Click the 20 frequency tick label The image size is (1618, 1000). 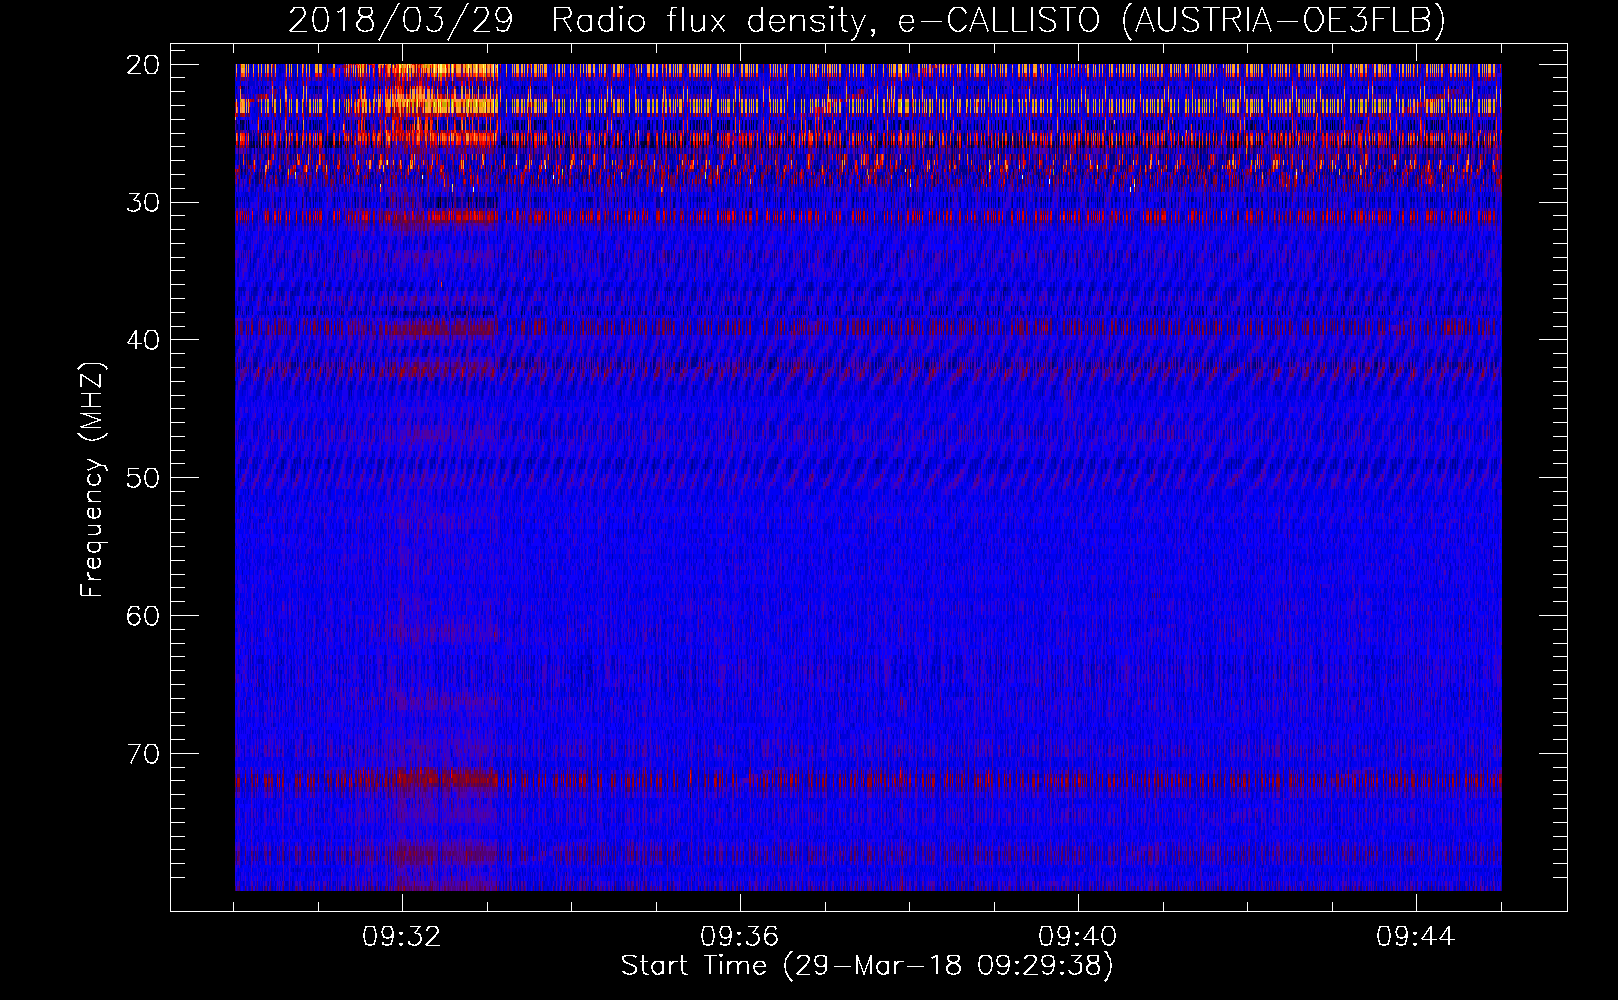pyautogui.click(x=143, y=65)
